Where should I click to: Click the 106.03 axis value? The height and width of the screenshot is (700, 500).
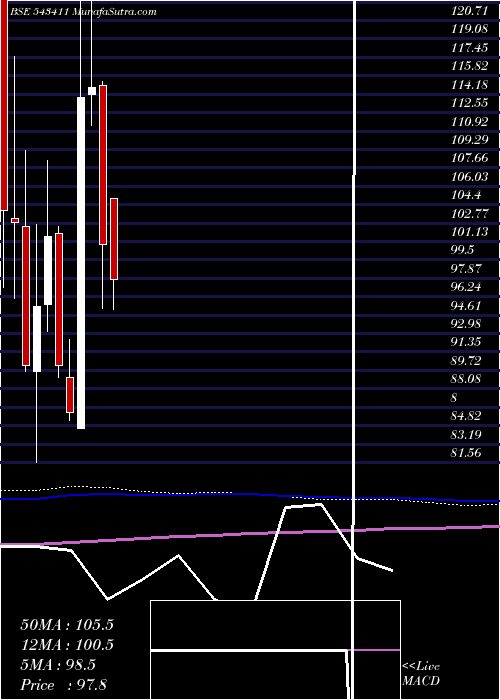(470, 177)
